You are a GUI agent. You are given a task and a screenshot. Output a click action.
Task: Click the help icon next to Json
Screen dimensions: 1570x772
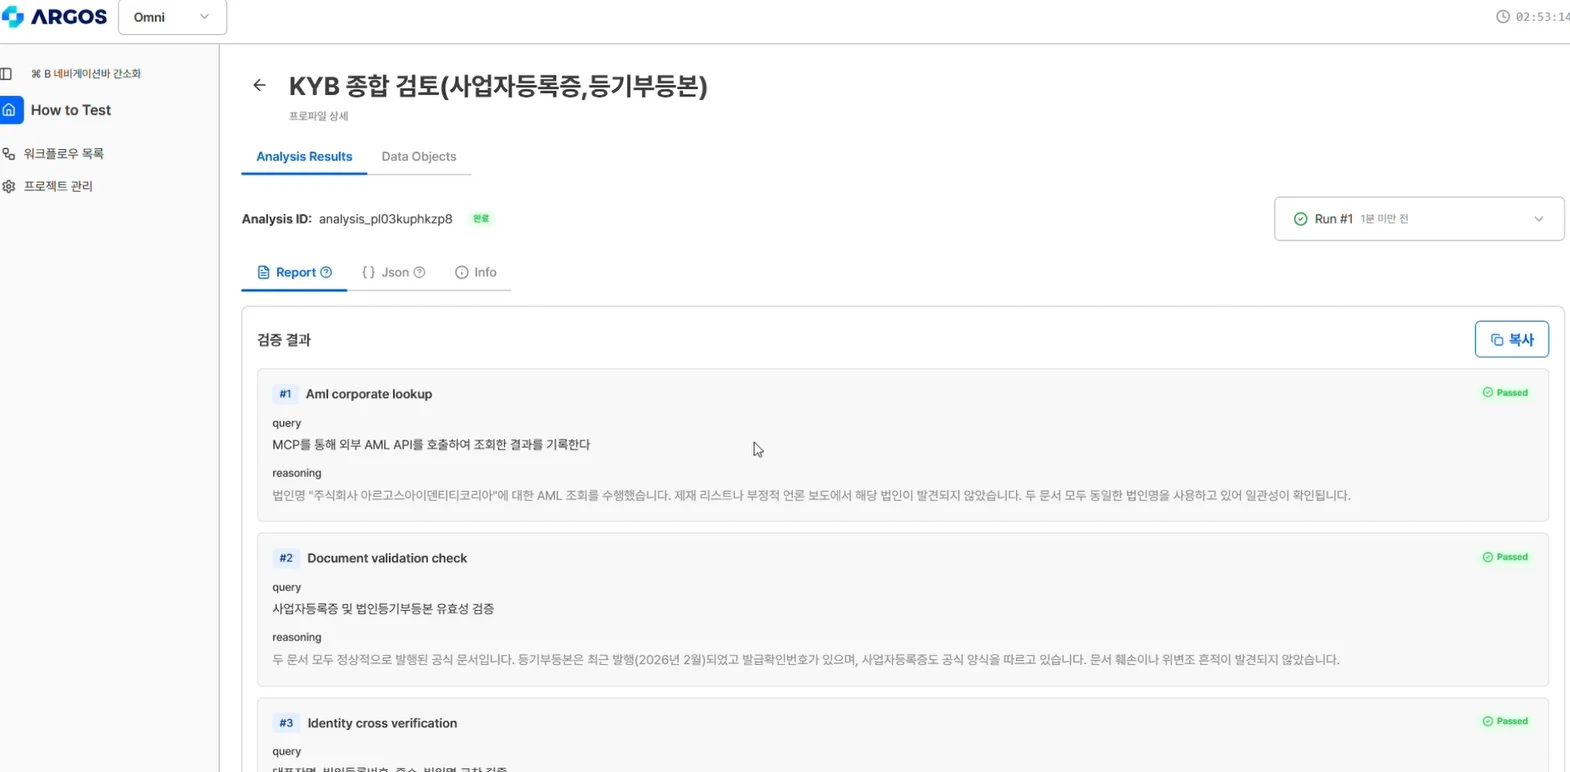pyautogui.click(x=420, y=273)
